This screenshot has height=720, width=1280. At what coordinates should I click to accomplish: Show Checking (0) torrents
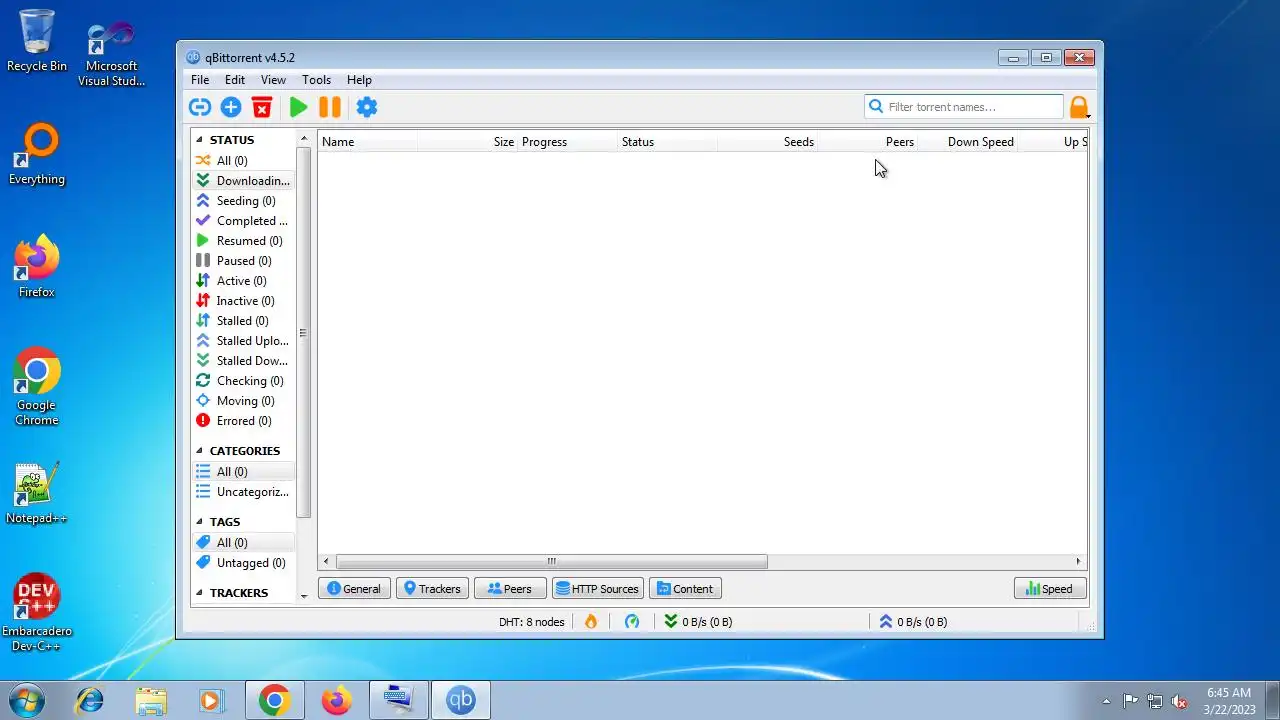(243, 380)
